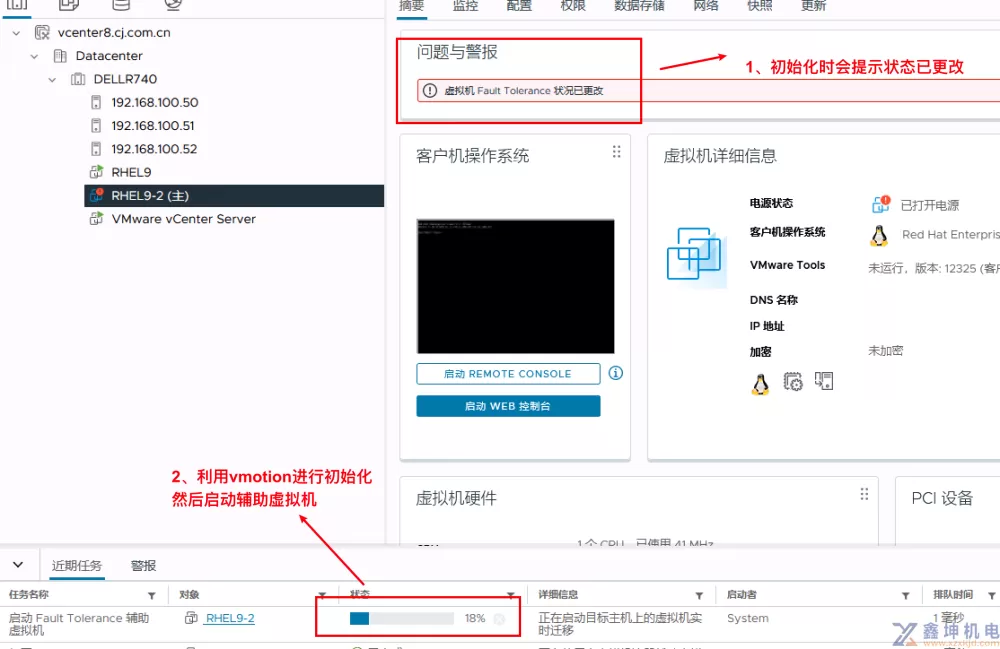Open the 监控 tab
This screenshot has height=649, width=1000.
(465, 6)
